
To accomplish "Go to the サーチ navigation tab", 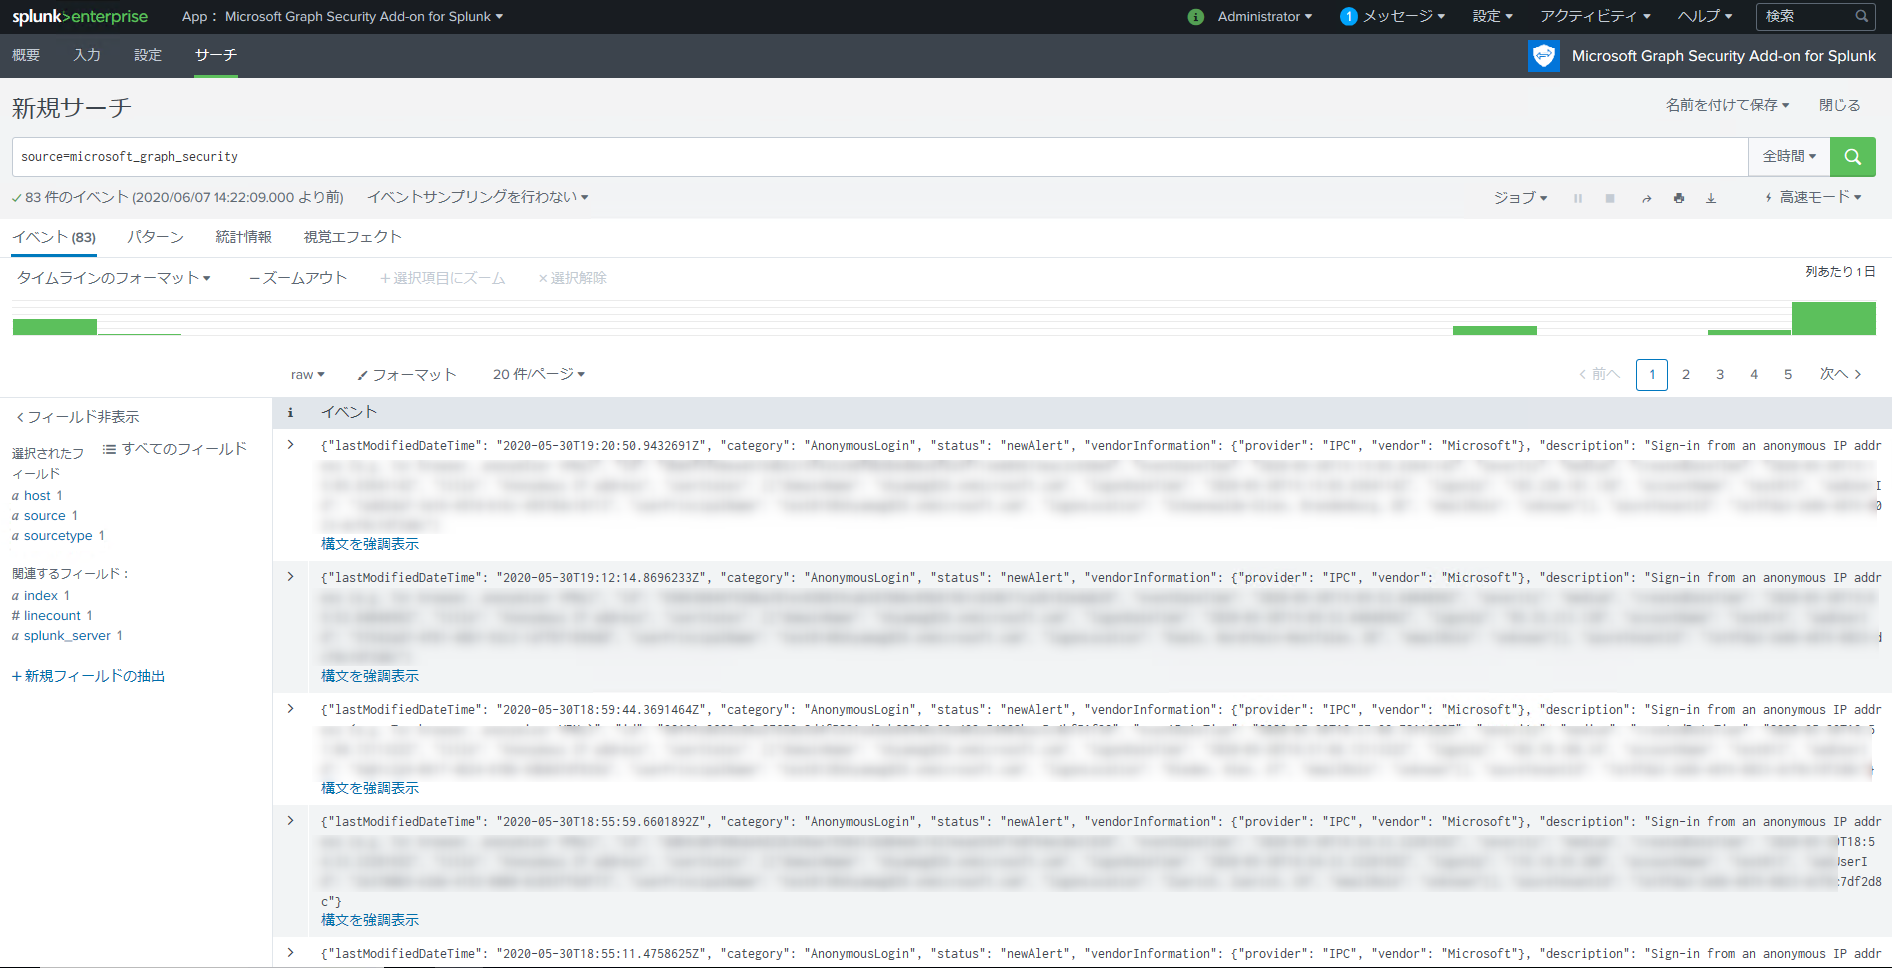I will tap(216, 55).
